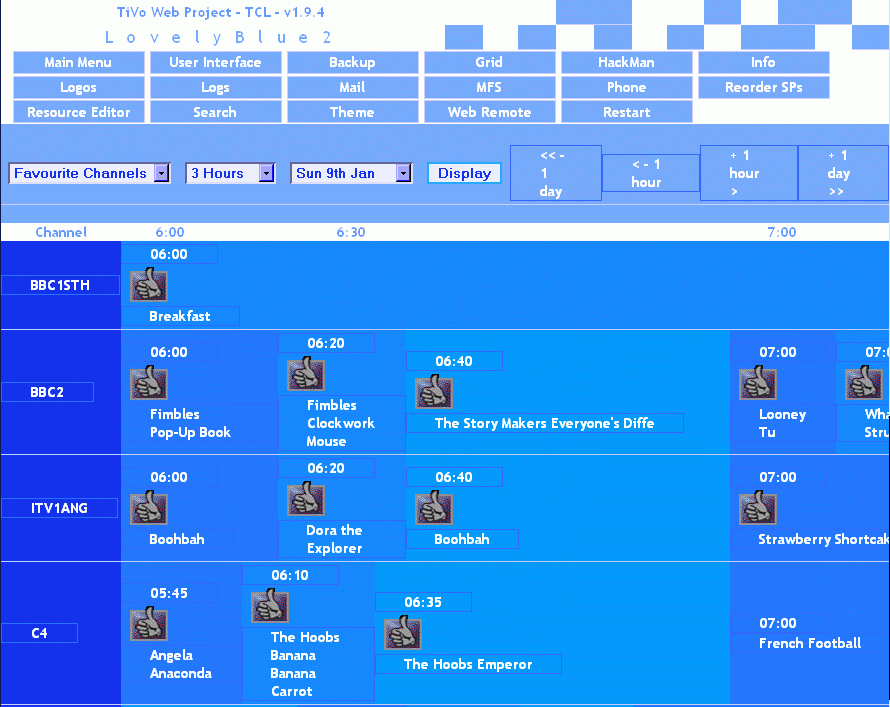Open the Breakfast programme link
890x707 pixels.
pos(180,316)
